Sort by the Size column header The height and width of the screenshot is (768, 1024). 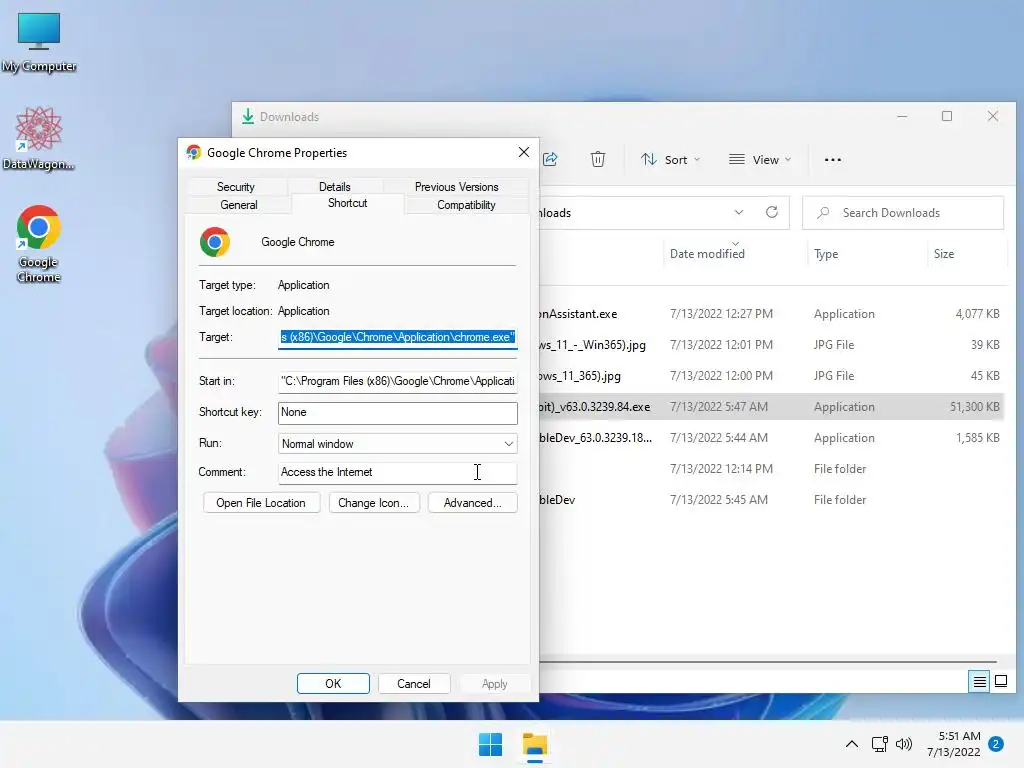pos(944,253)
